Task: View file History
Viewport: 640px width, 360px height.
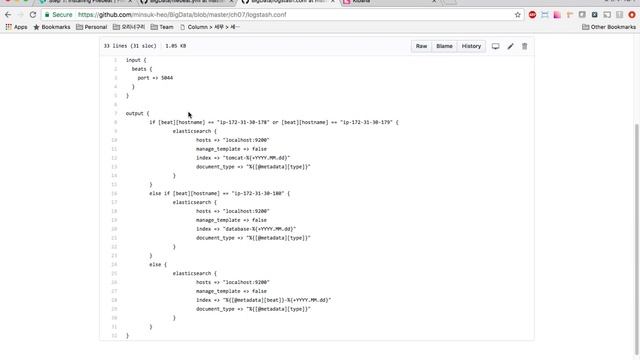Action: tap(471, 46)
